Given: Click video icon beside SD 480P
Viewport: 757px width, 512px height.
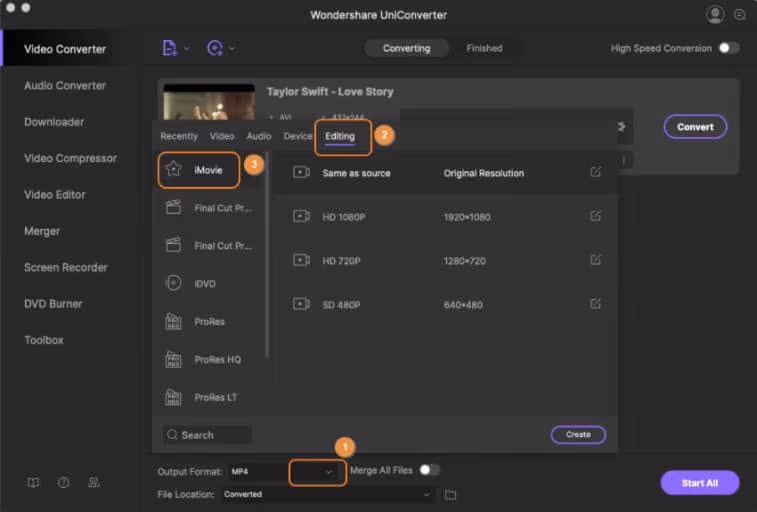Looking at the screenshot, I should tap(301, 304).
